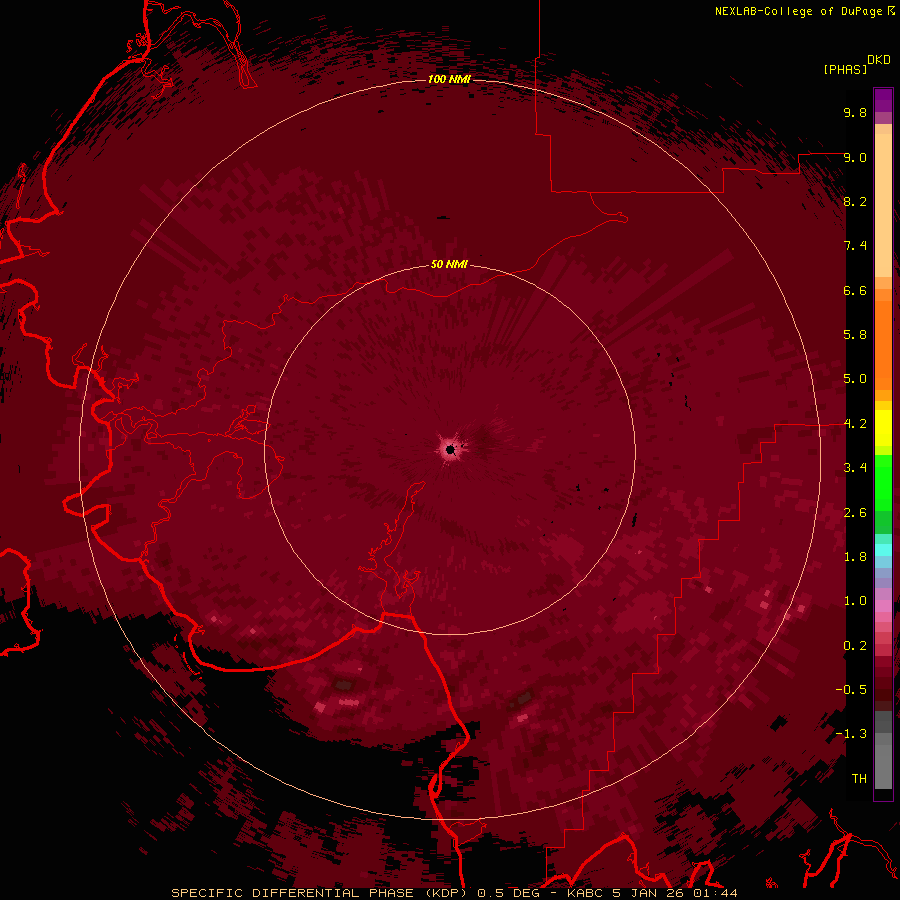900x900 pixels.
Task: Select the 0.2 legend value
Action: click(855, 646)
